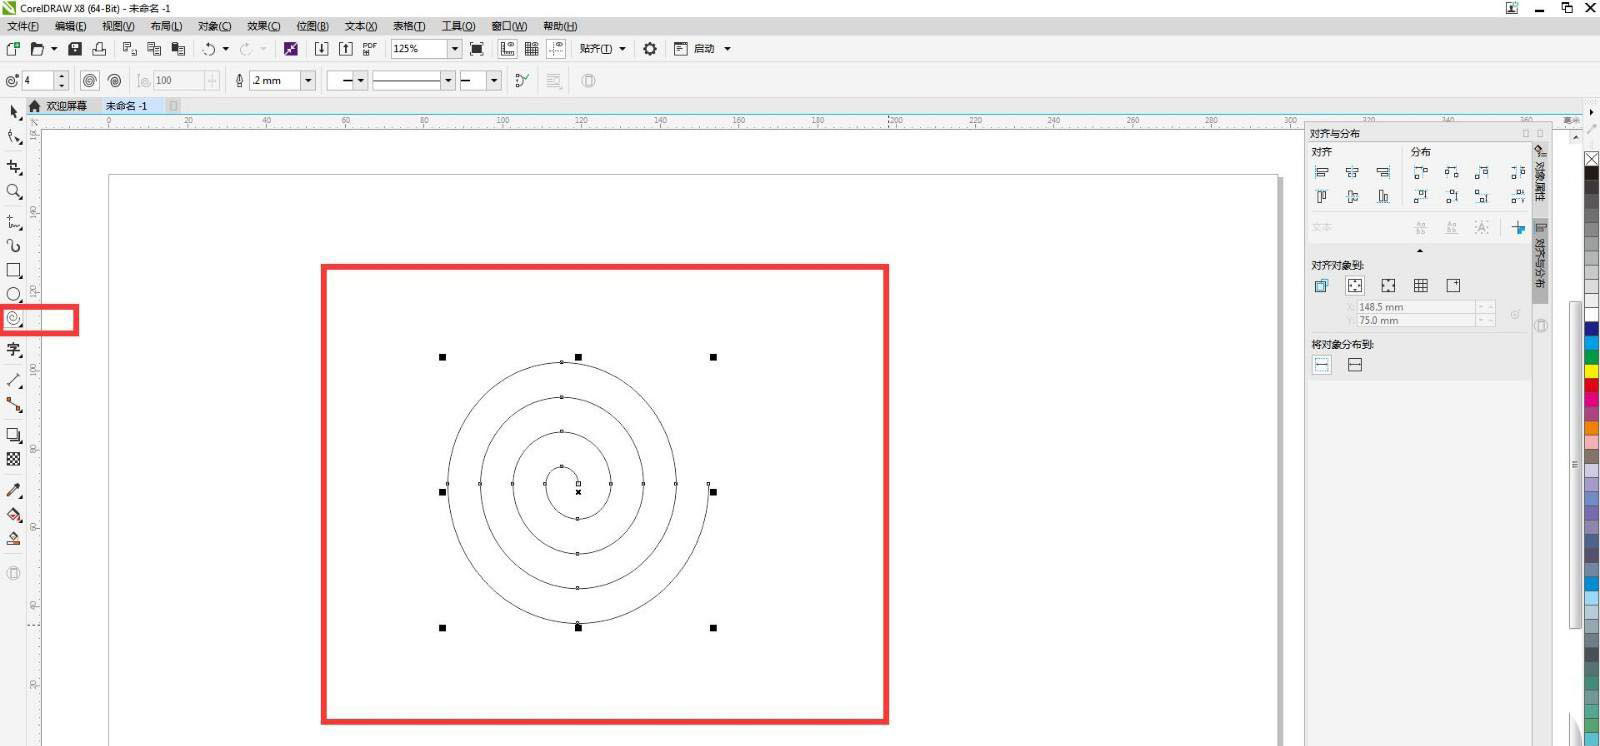Click the Export icon
This screenshot has height=746, width=1600.
tap(345, 48)
